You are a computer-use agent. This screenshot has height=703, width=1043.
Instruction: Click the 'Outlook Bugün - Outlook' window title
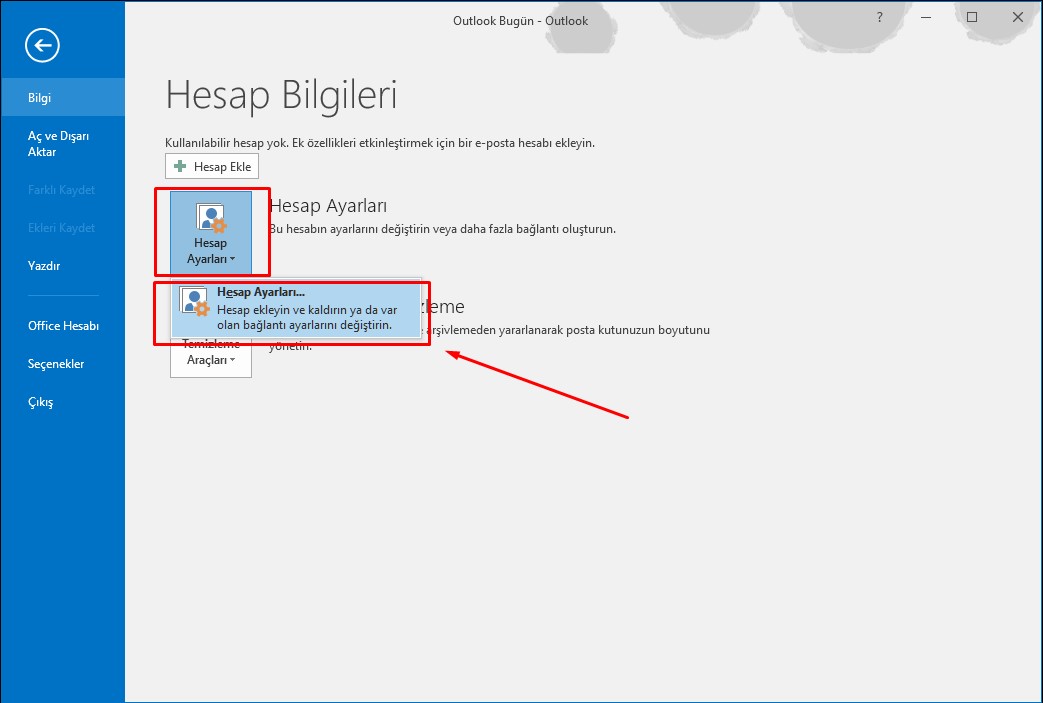(x=521, y=21)
